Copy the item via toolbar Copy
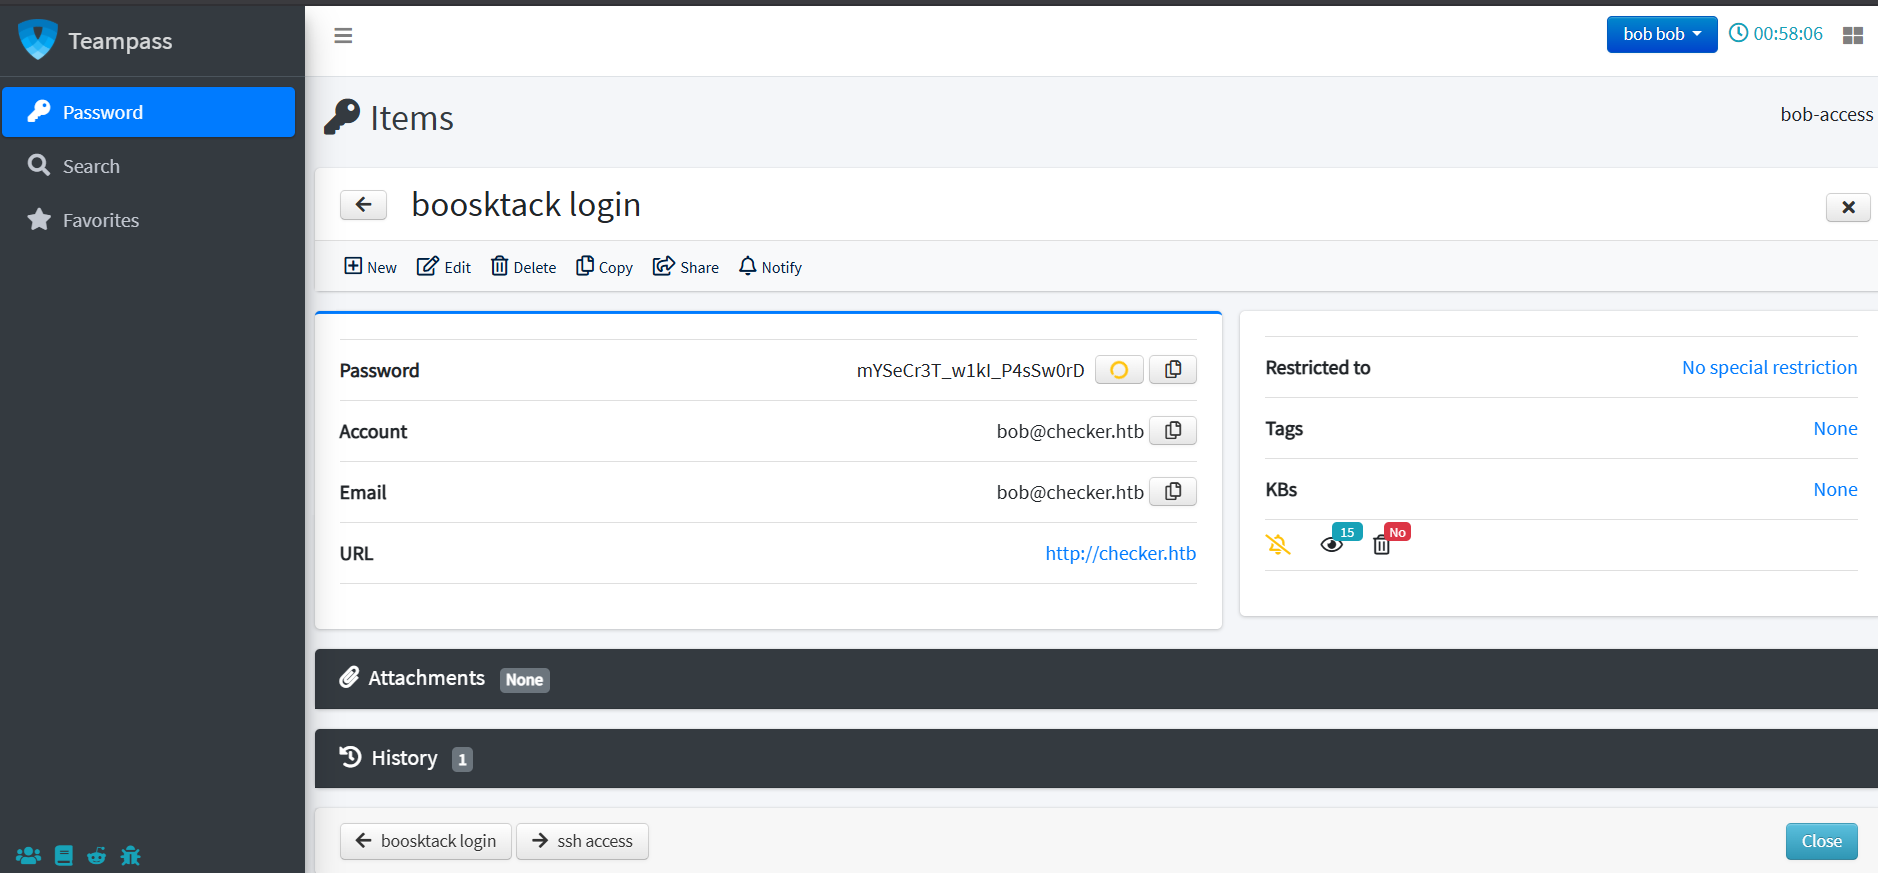 pyautogui.click(x=604, y=267)
